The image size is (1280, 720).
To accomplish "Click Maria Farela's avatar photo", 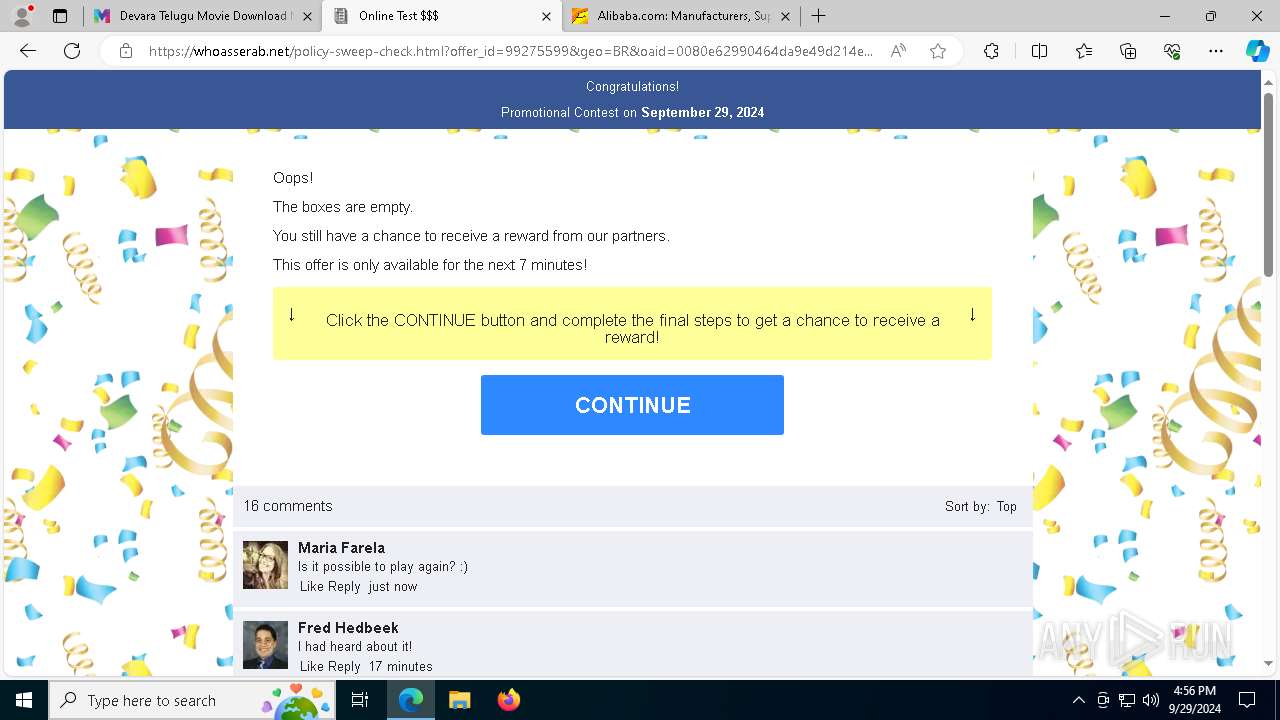I will [265, 565].
